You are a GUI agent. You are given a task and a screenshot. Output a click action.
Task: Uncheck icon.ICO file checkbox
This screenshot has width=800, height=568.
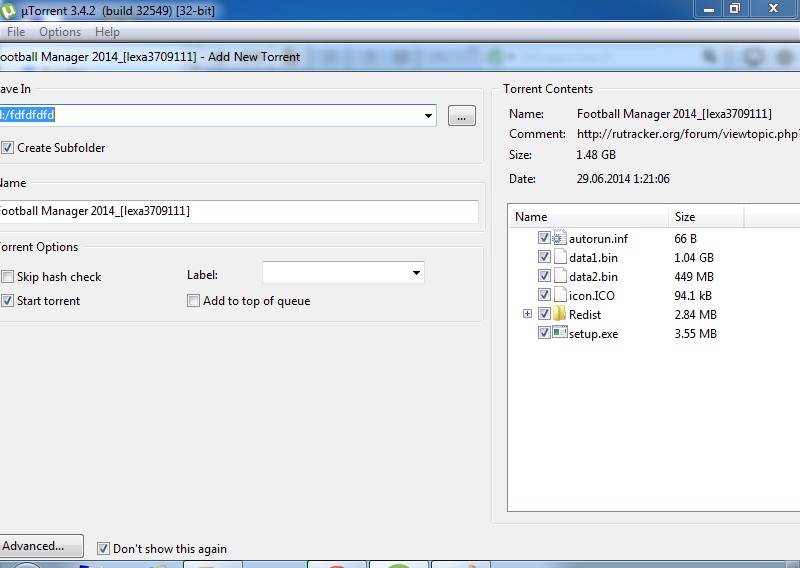(544, 294)
